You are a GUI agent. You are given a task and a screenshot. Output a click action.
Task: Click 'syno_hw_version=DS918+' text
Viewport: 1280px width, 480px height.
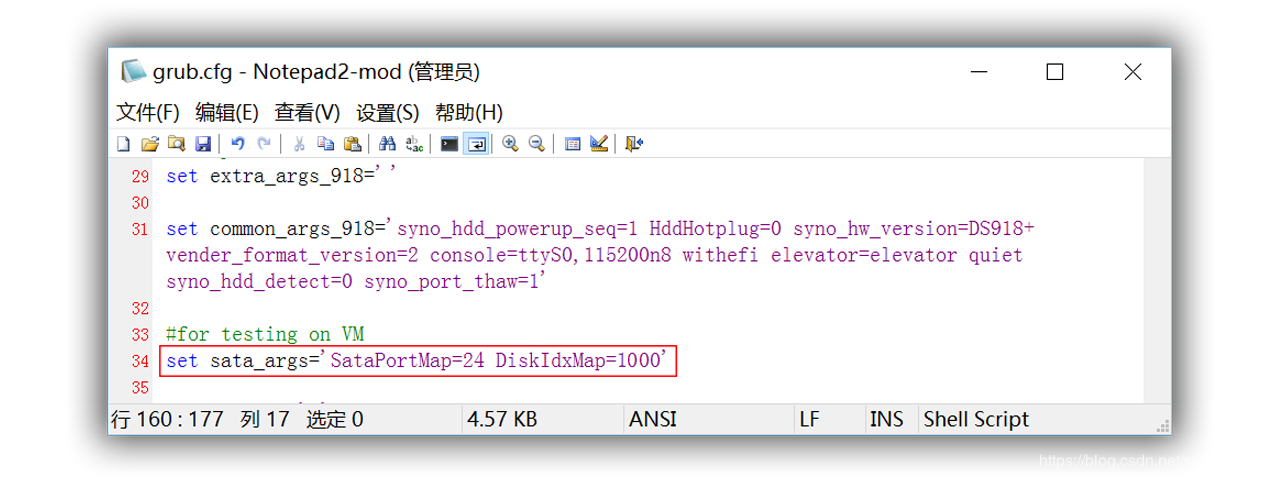pyautogui.click(x=913, y=229)
